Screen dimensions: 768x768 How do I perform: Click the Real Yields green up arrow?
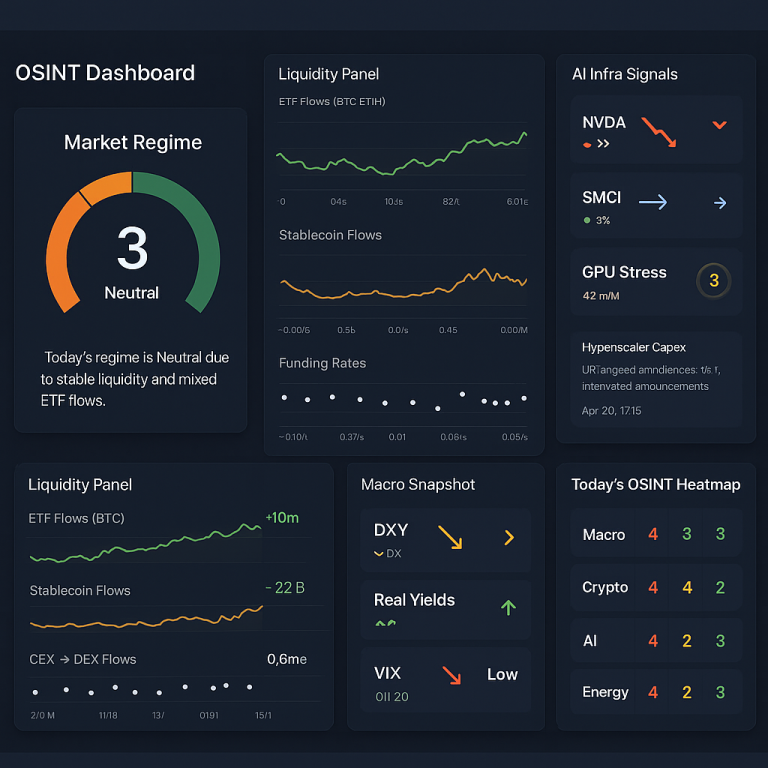(508, 606)
